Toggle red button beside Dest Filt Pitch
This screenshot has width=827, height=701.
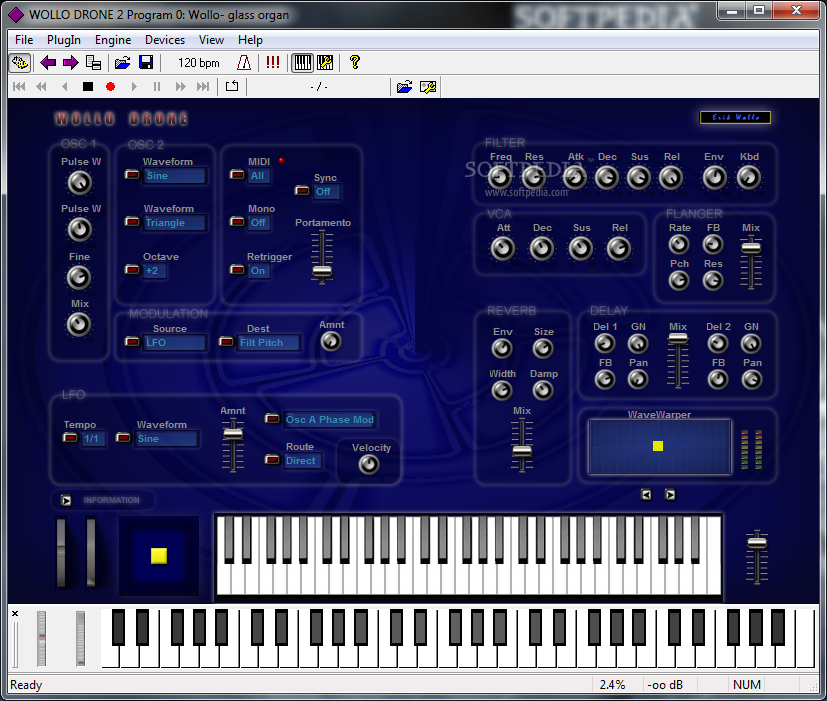226,342
